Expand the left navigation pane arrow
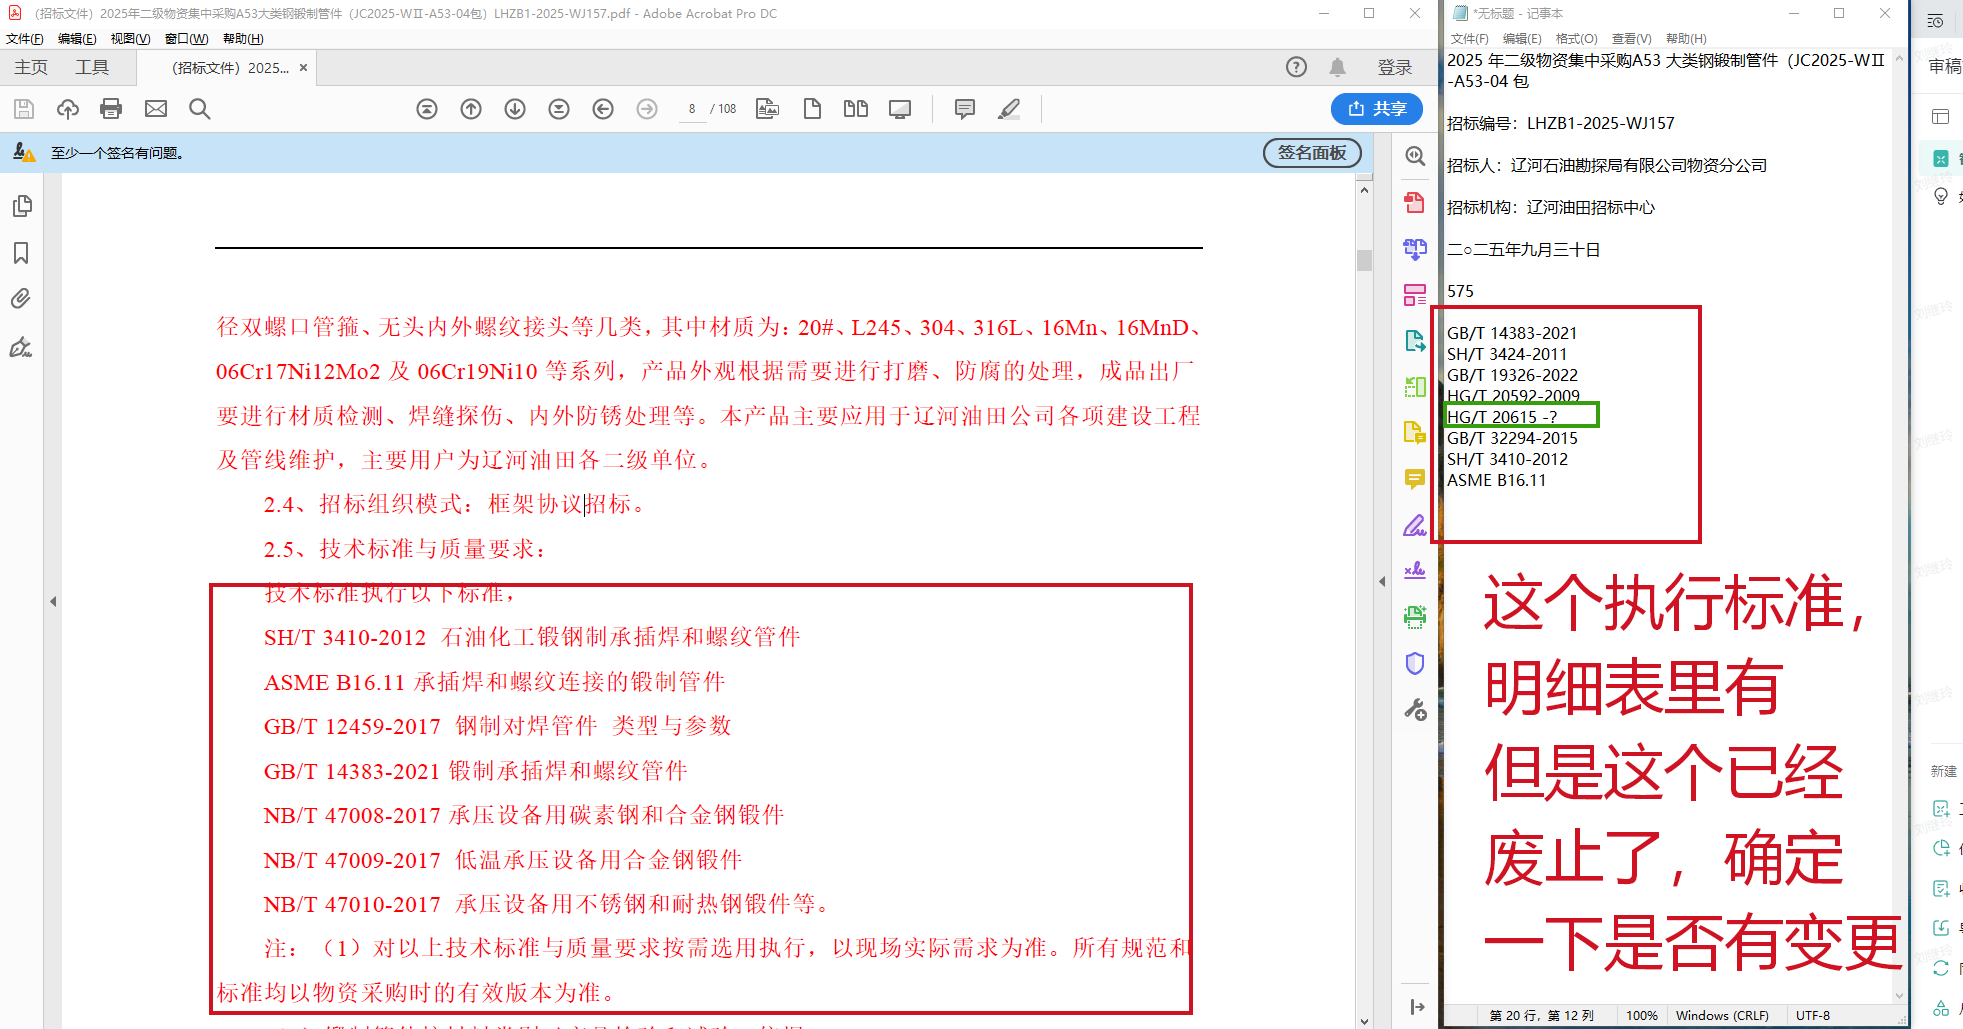Image resolution: width=1963 pixels, height=1029 pixels. 53,601
